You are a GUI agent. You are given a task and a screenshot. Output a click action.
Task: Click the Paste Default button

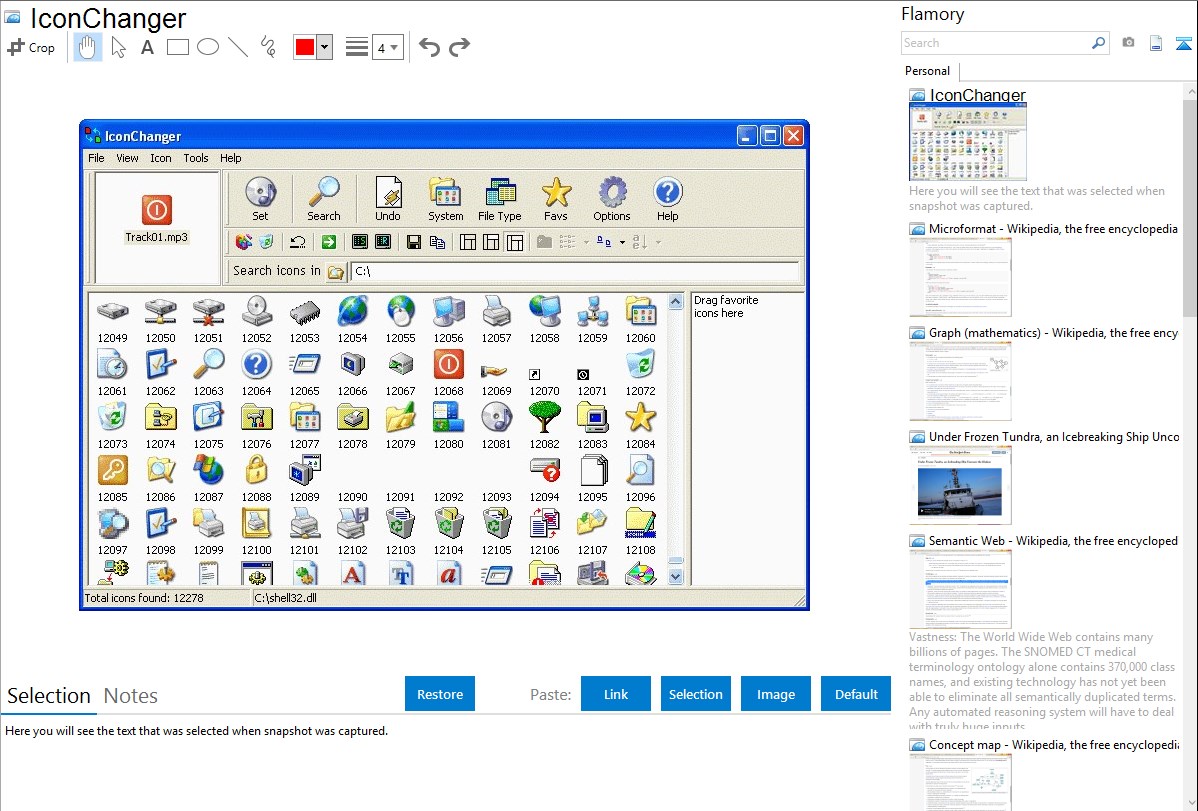[856, 694]
